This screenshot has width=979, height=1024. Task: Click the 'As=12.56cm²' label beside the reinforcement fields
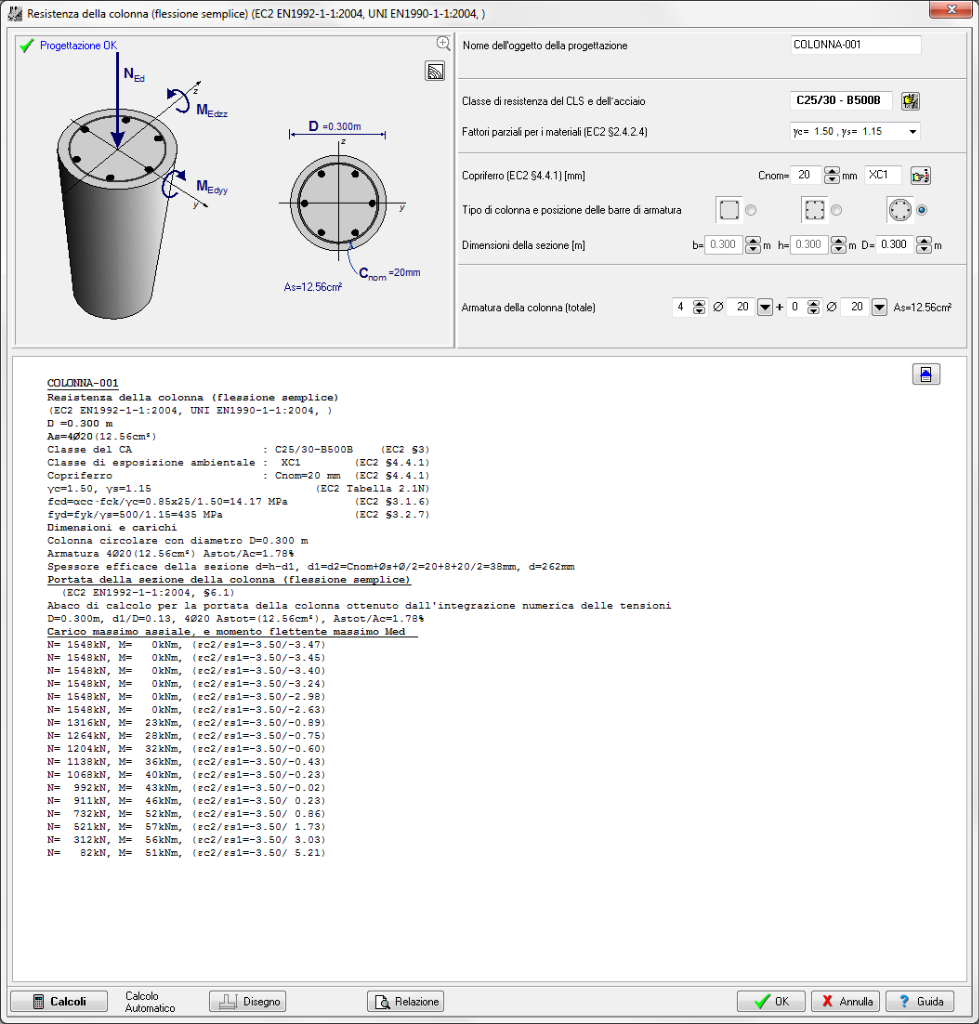922,308
